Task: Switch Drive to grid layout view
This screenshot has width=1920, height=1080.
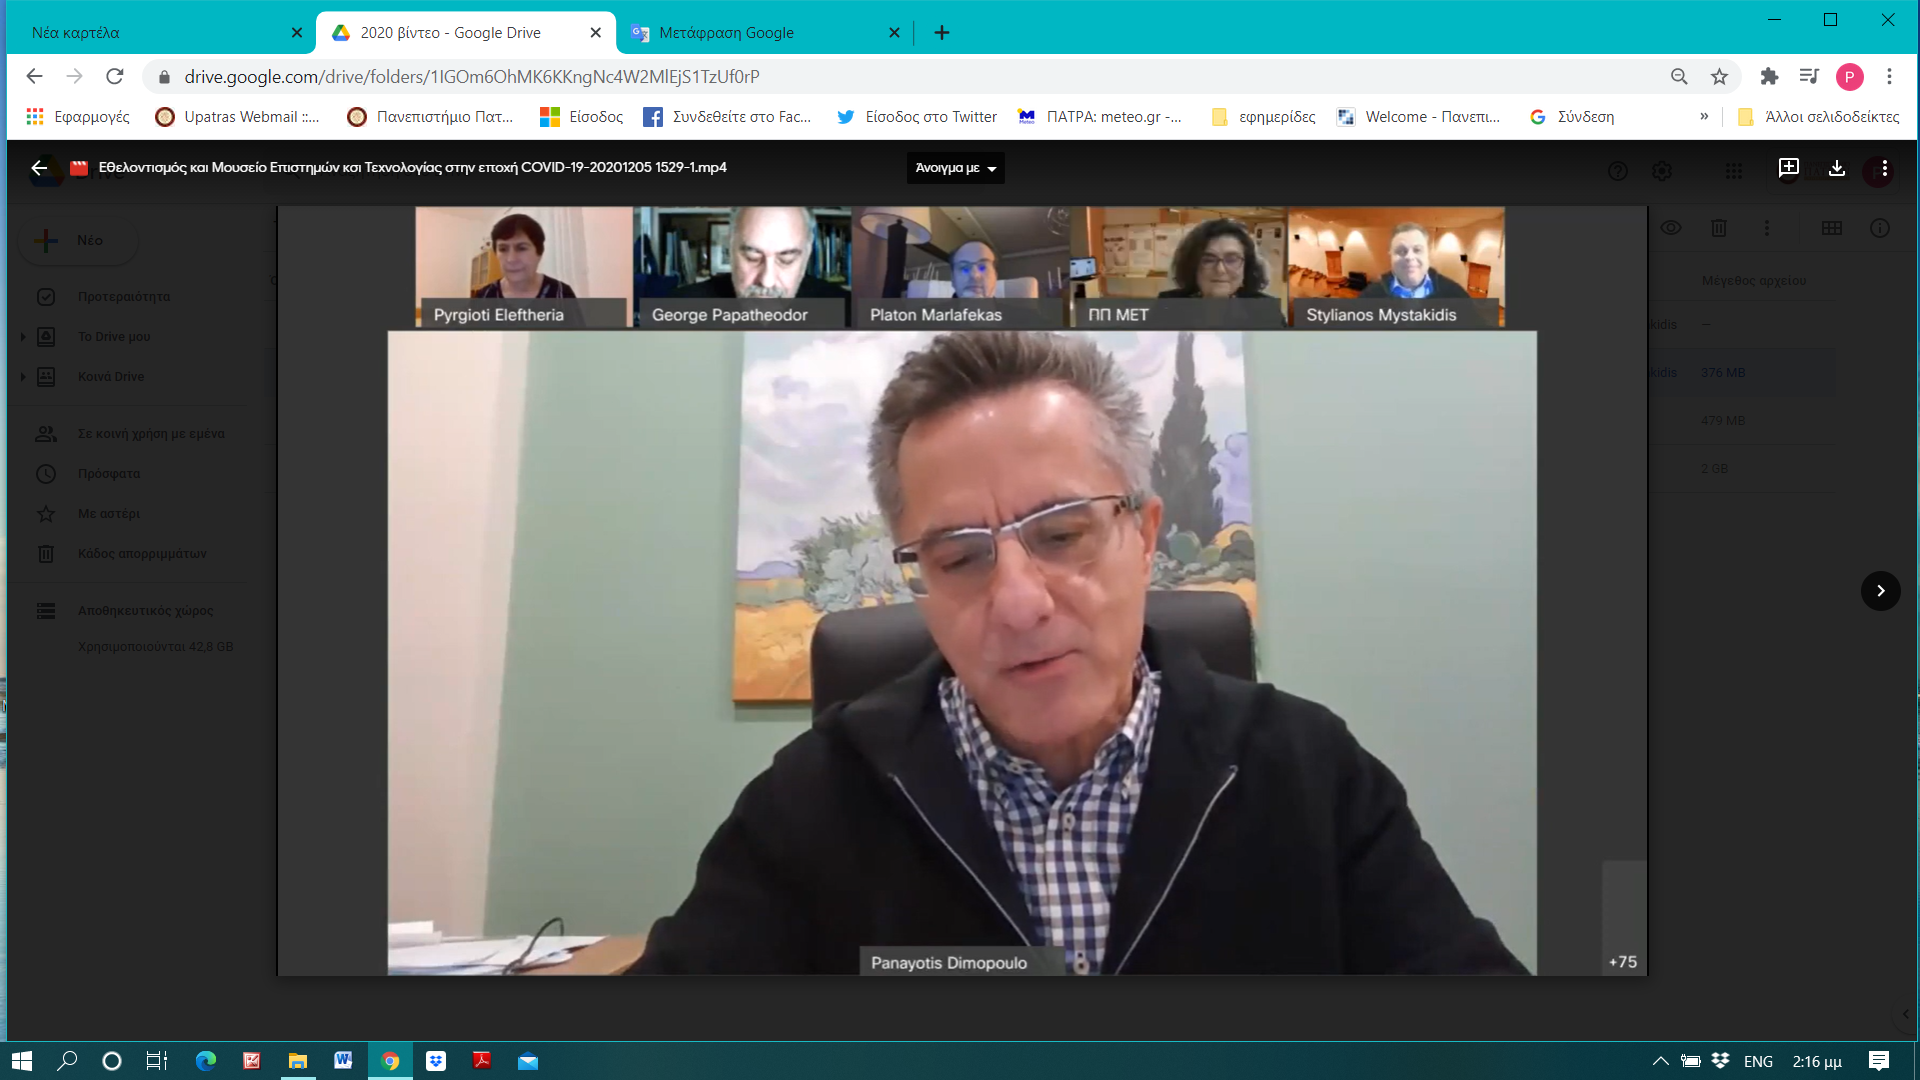Action: 1832,228
